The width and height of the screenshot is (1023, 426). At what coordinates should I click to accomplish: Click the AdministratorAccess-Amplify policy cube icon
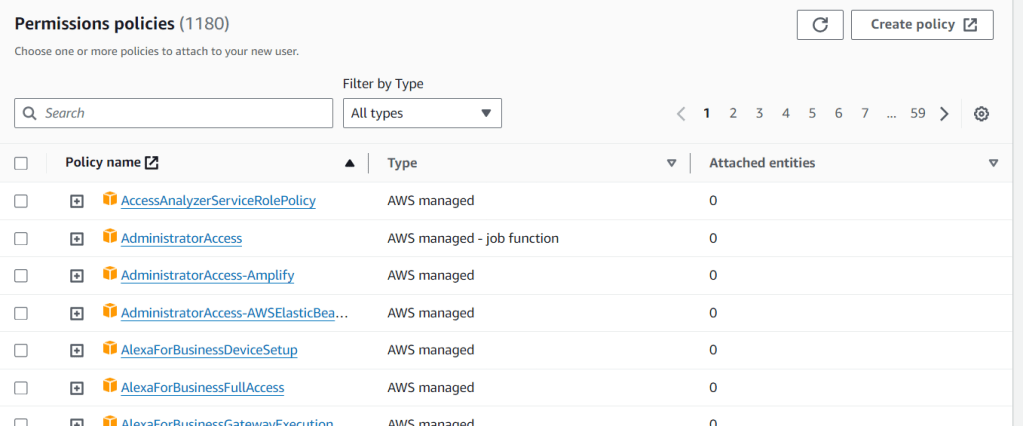point(110,274)
